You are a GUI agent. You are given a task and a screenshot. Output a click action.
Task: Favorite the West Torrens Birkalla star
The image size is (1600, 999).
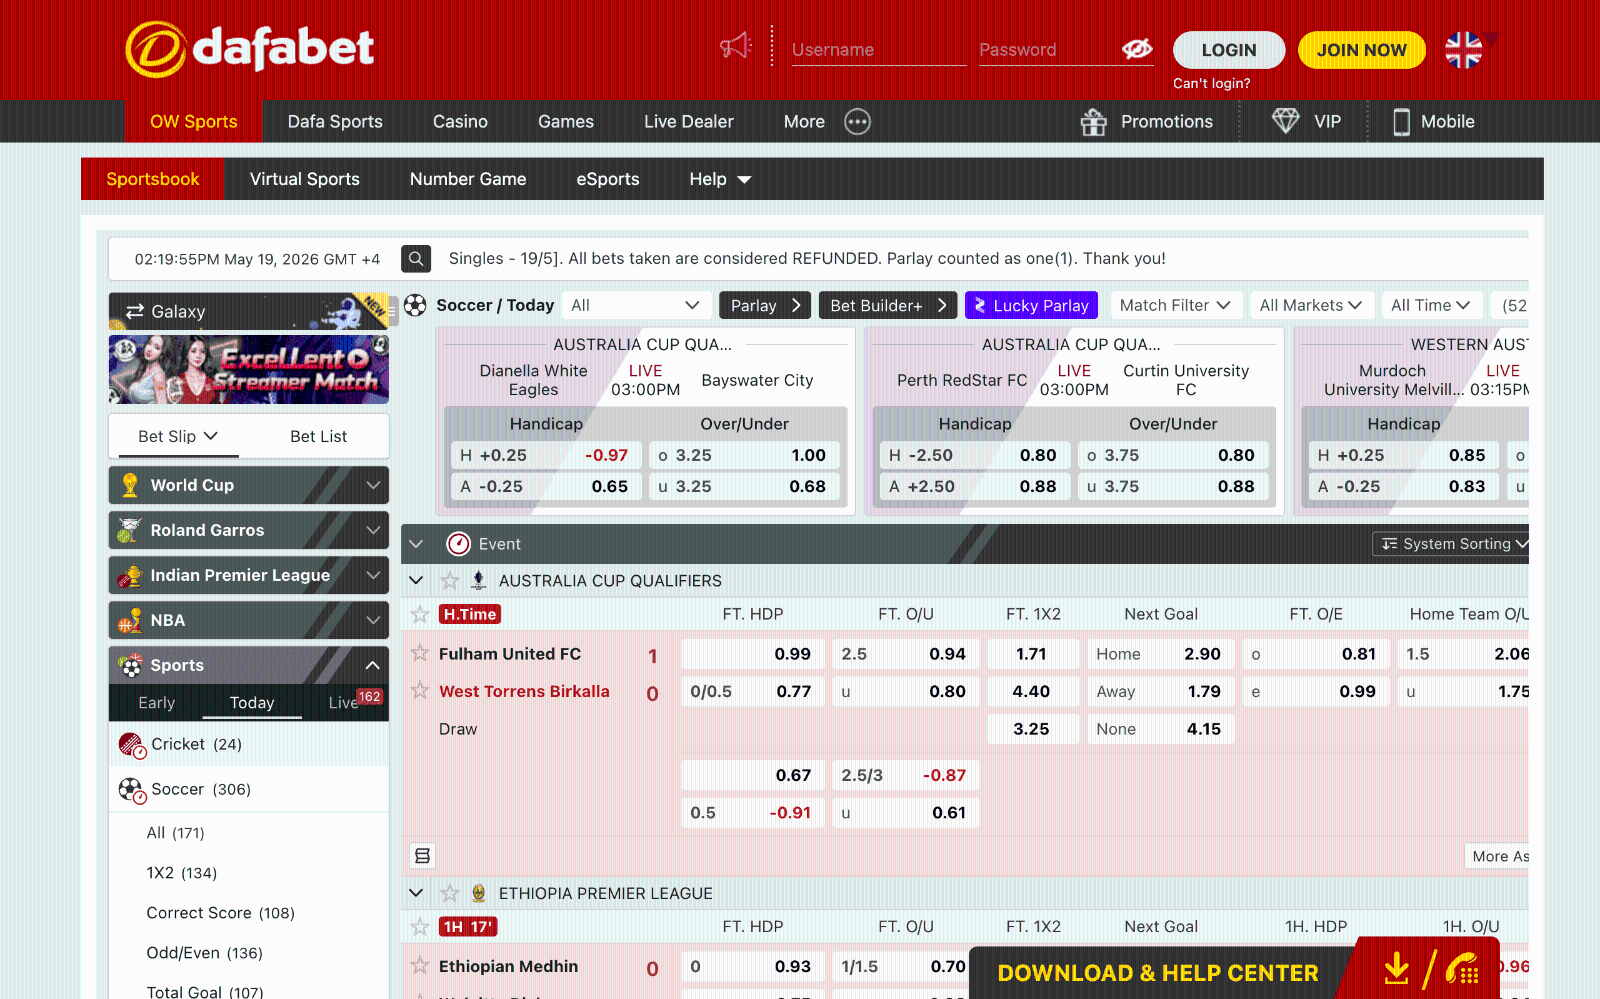coord(420,690)
